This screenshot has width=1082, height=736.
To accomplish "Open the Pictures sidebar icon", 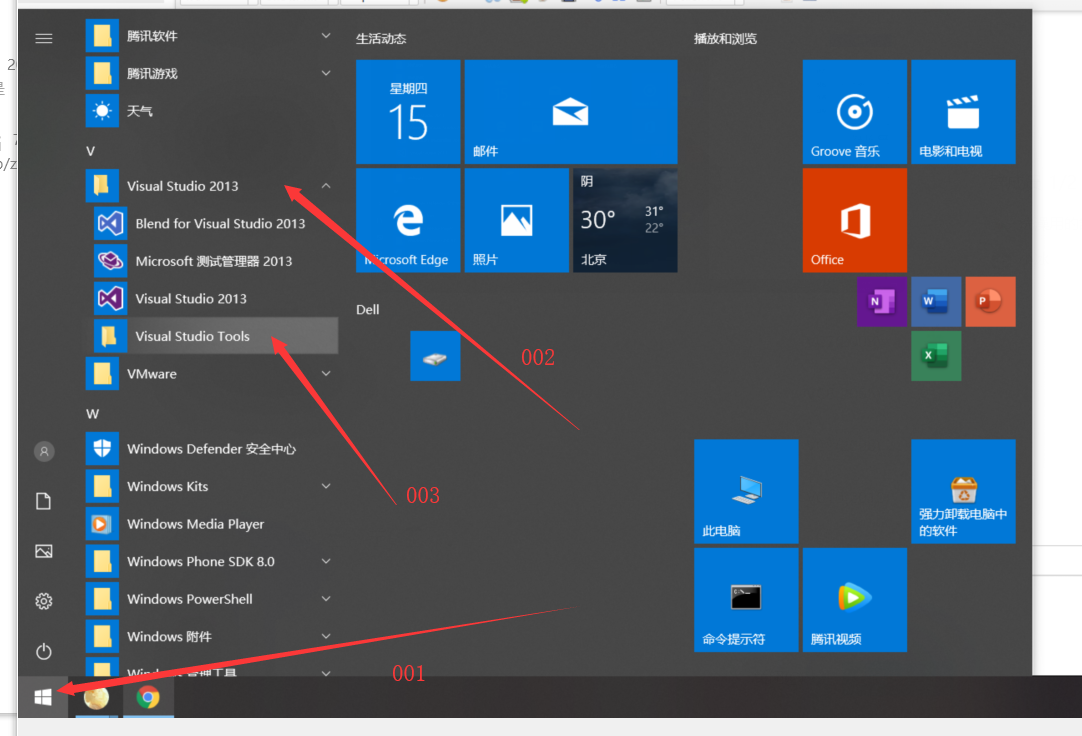I will click(x=43, y=551).
